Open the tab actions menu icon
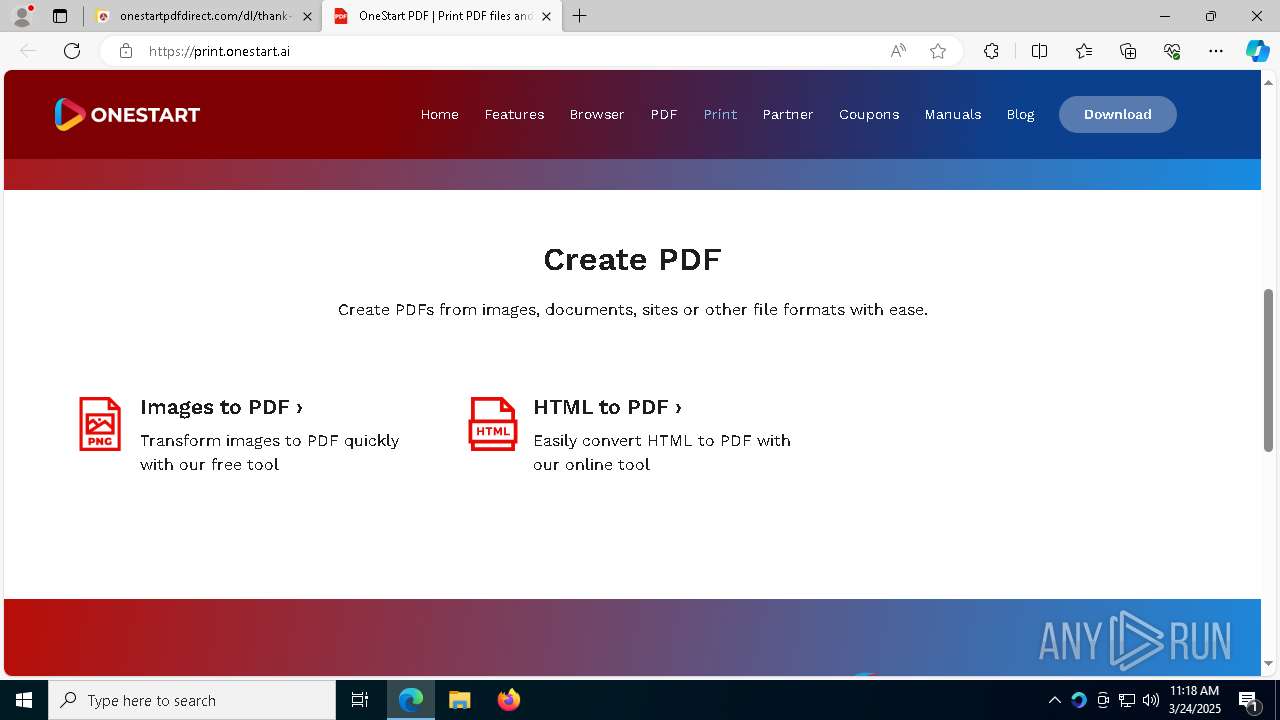This screenshot has height=720, width=1280. point(60,16)
